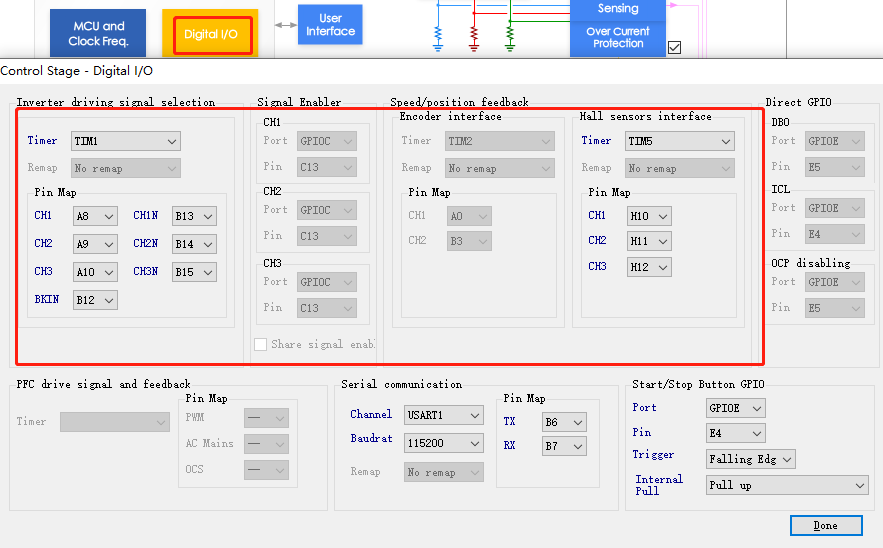This screenshot has height=548, width=883.
Task: Click the double arrow beside User Interface
Action: click(x=286, y=25)
